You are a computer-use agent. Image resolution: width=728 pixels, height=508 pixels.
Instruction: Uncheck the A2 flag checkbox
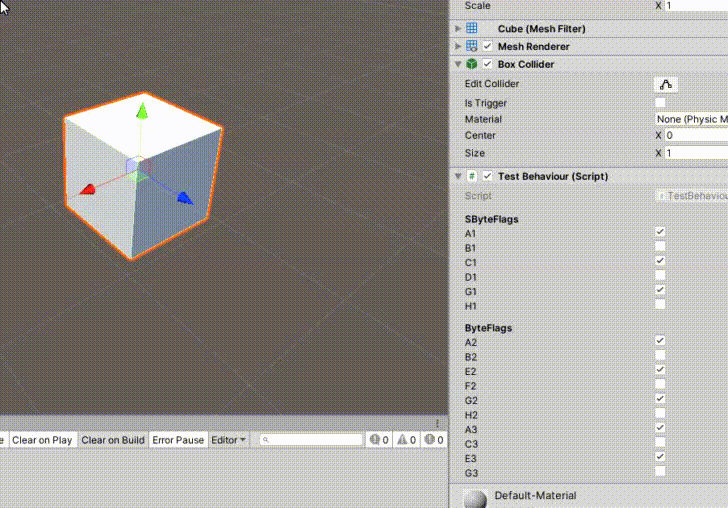pos(660,340)
